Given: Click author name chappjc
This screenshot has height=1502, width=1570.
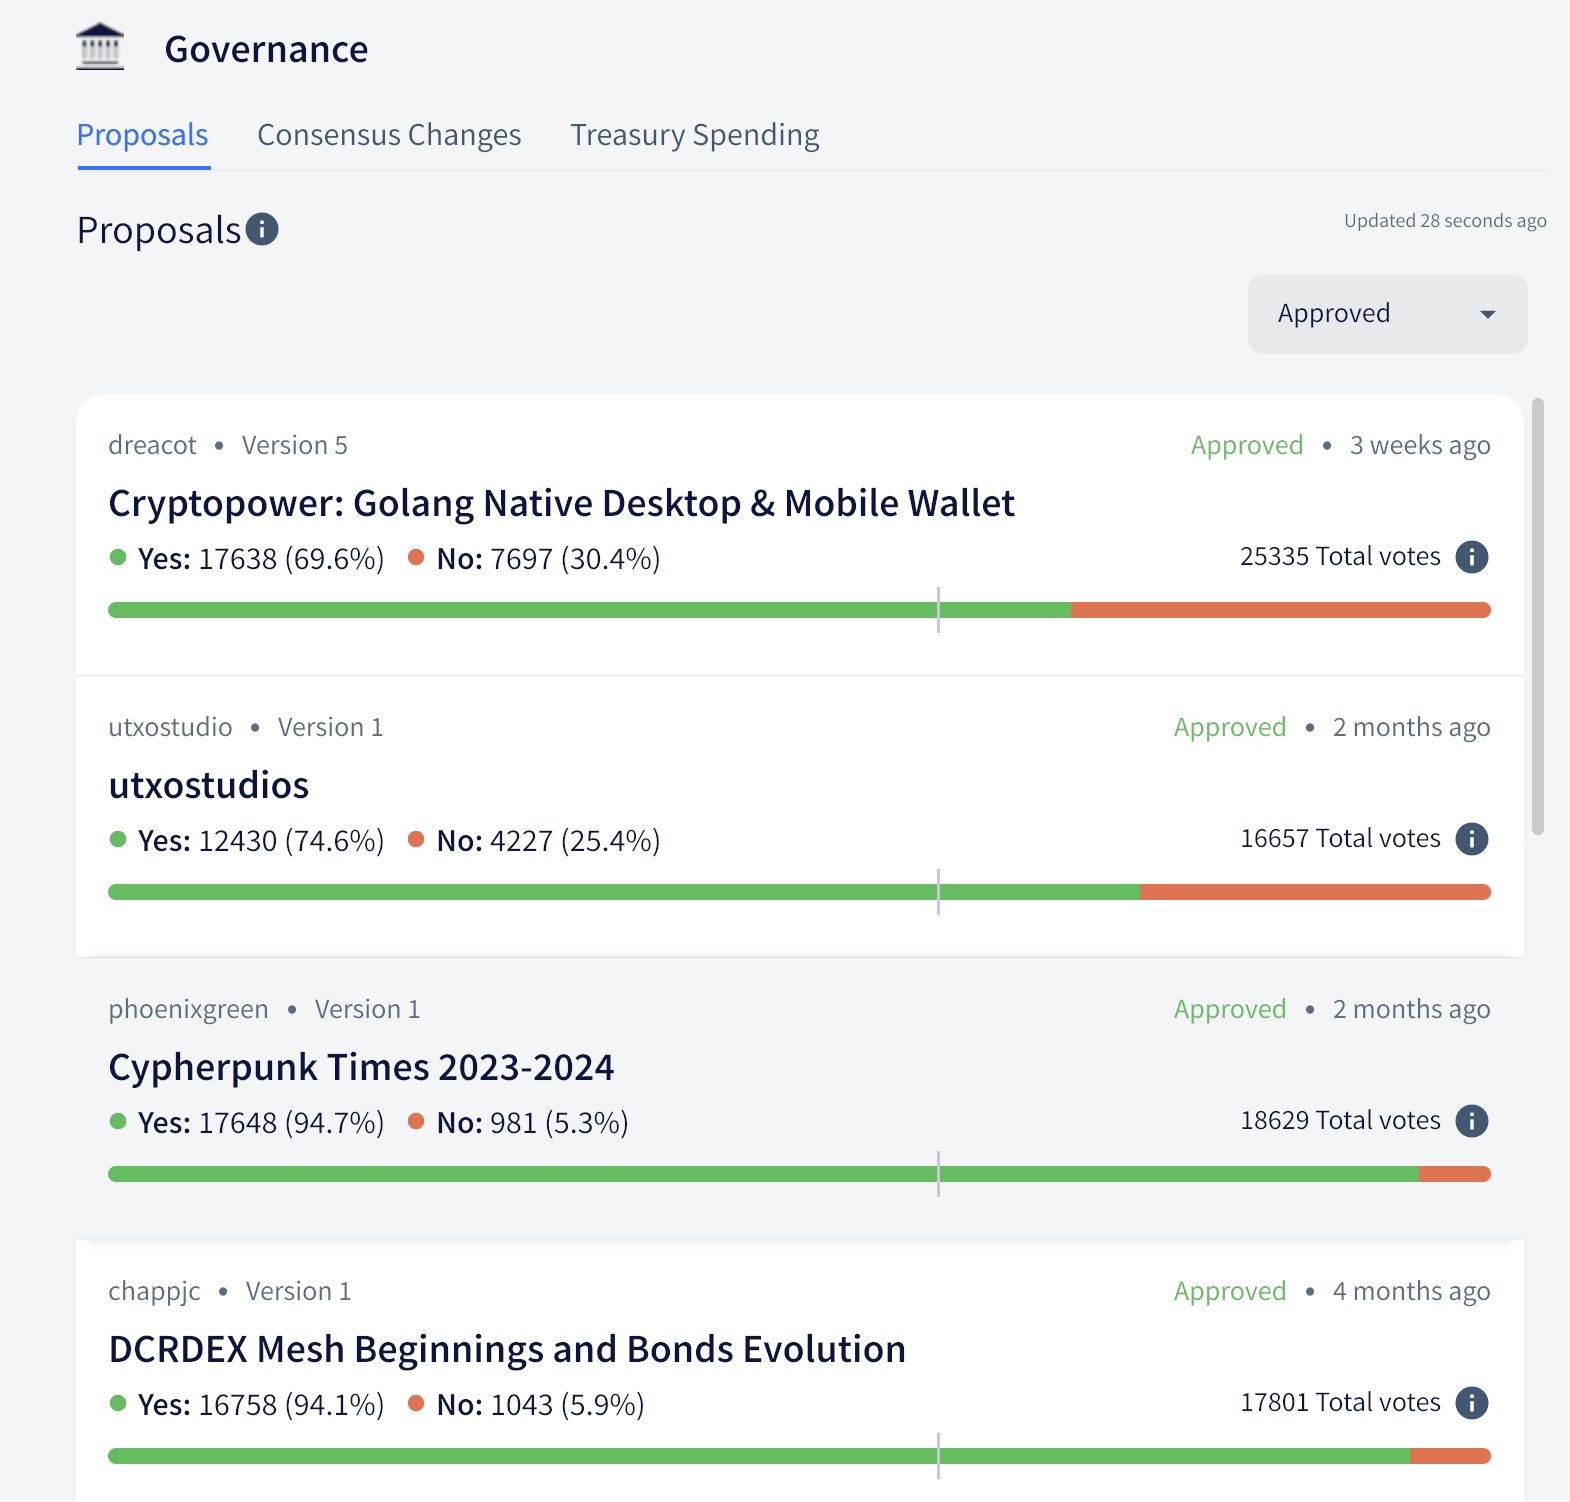Looking at the screenshot, I should point(154,1292).
